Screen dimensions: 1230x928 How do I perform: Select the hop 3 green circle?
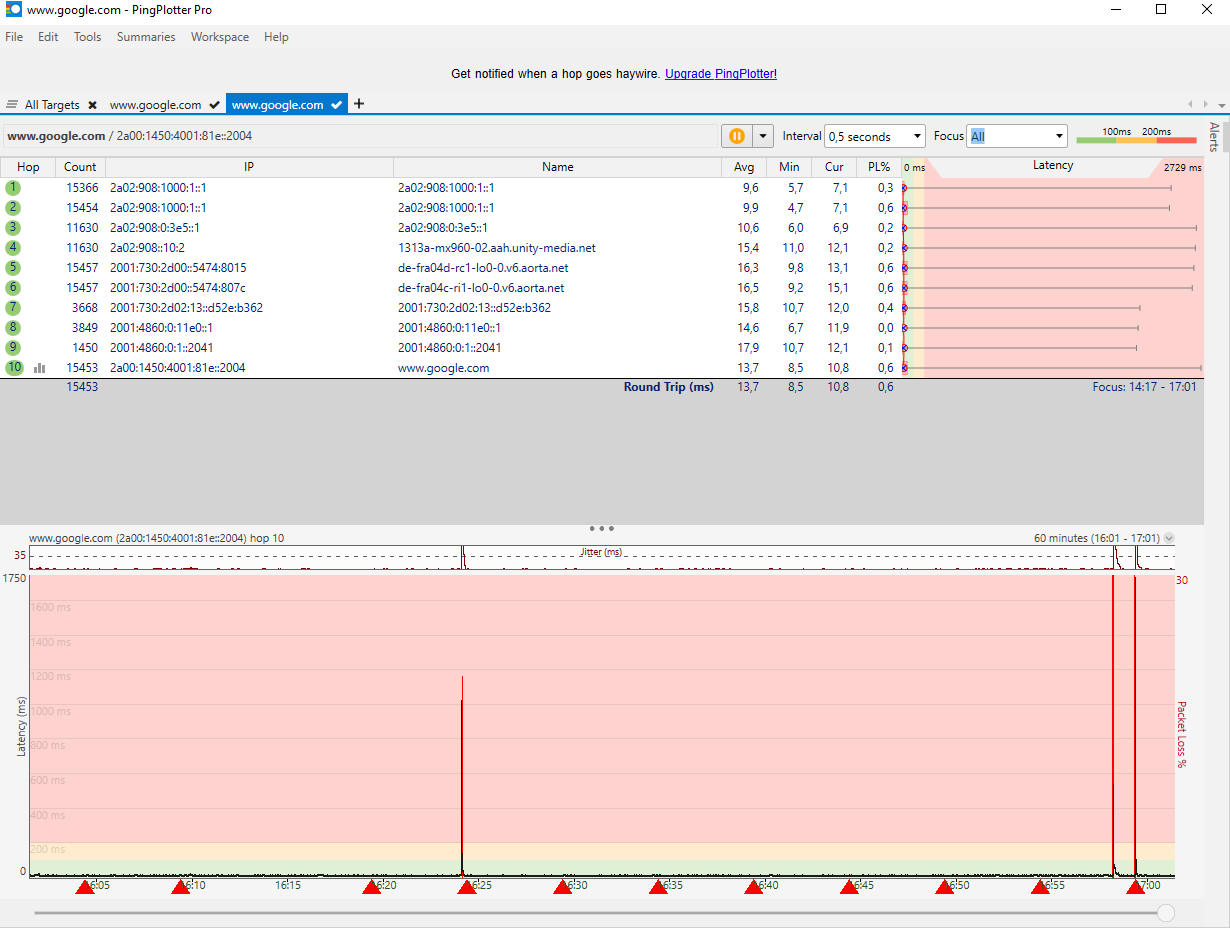coord(12,228)
